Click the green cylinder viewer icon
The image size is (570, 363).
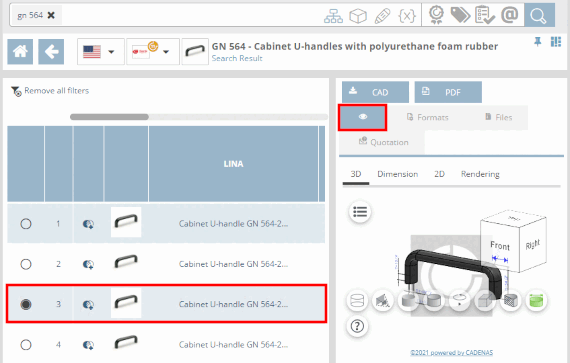tap(536, 301)
